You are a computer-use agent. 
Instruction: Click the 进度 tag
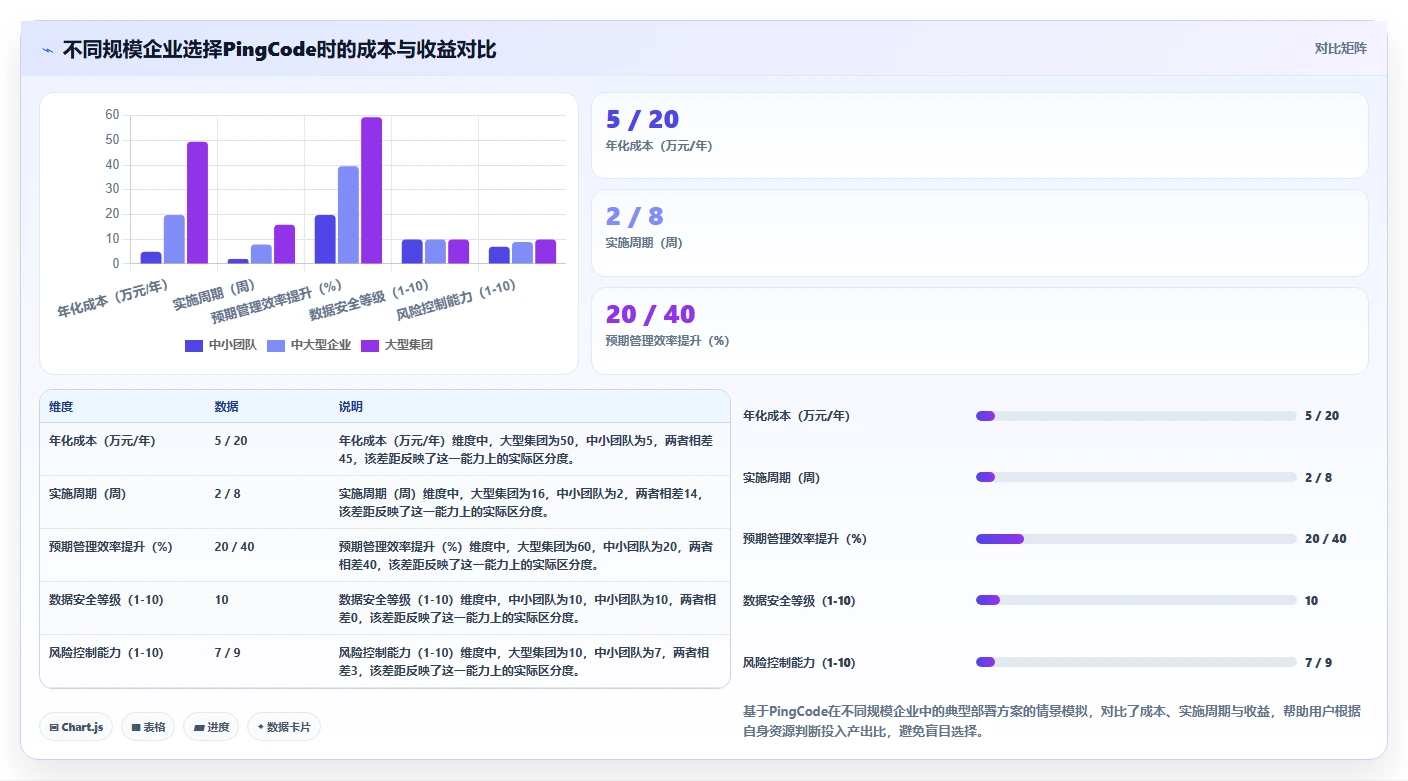[x=211, y=727]
